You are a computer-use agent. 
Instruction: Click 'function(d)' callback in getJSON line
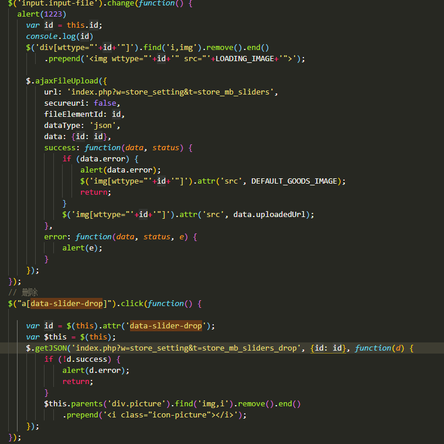380,348
